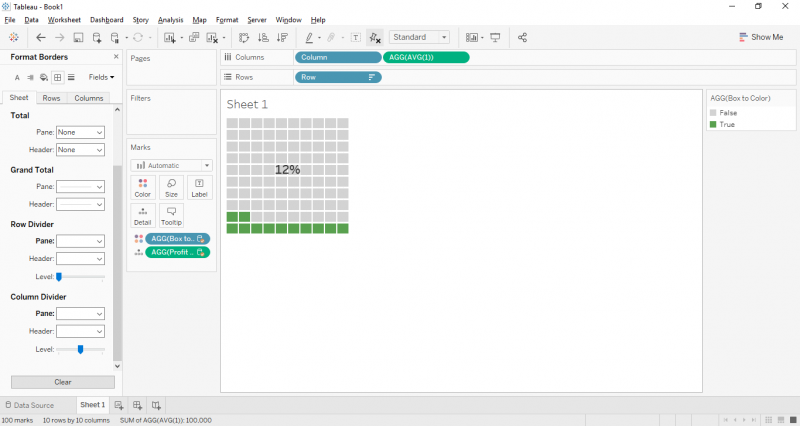Screen dimensions: 800x426
Task: Open the Share workbook icon
Action: (522, 38)
